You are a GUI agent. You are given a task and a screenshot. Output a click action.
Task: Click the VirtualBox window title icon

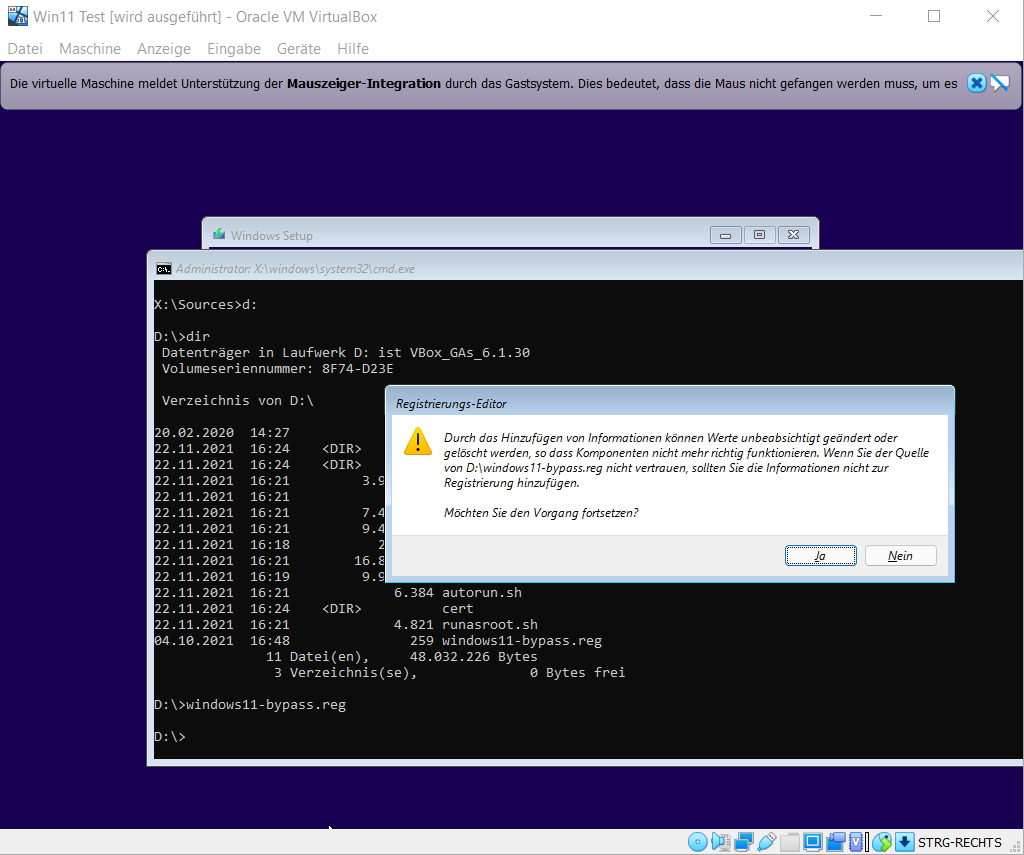click(x=18, y=16)
